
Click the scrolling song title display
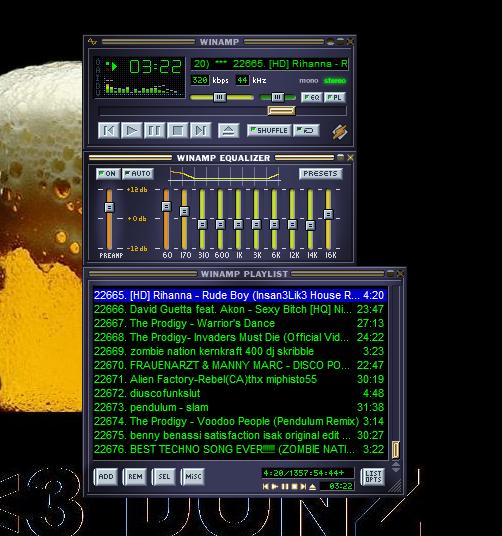tap(270, 64)
